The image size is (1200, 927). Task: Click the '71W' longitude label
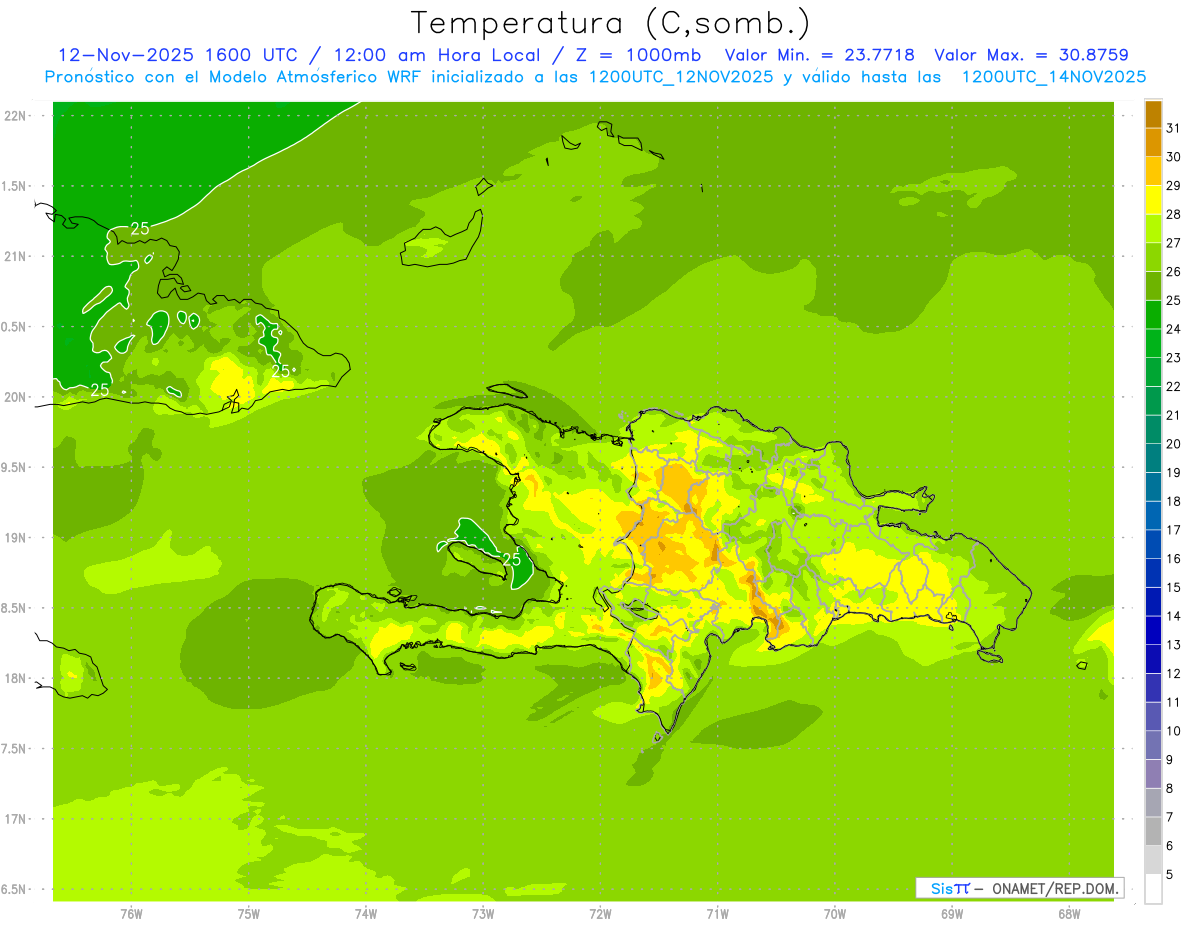tap(717, 914)
